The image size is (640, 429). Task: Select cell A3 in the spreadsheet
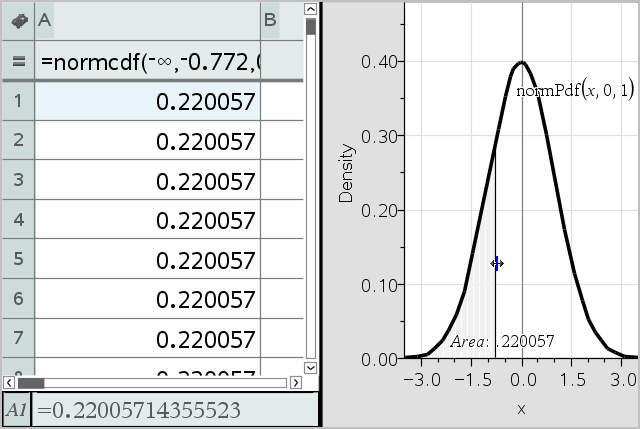[147, 182]
